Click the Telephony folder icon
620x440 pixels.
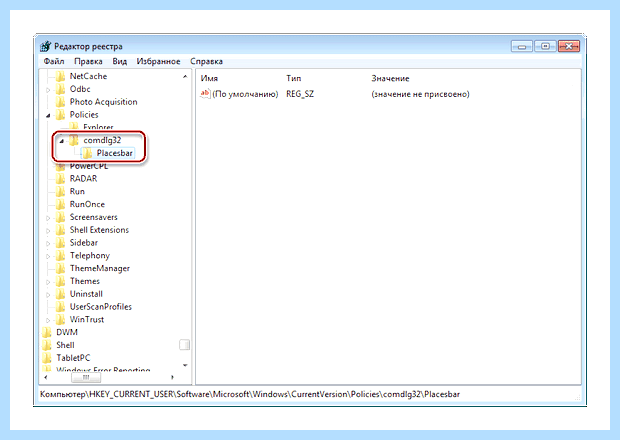point(60,255)
